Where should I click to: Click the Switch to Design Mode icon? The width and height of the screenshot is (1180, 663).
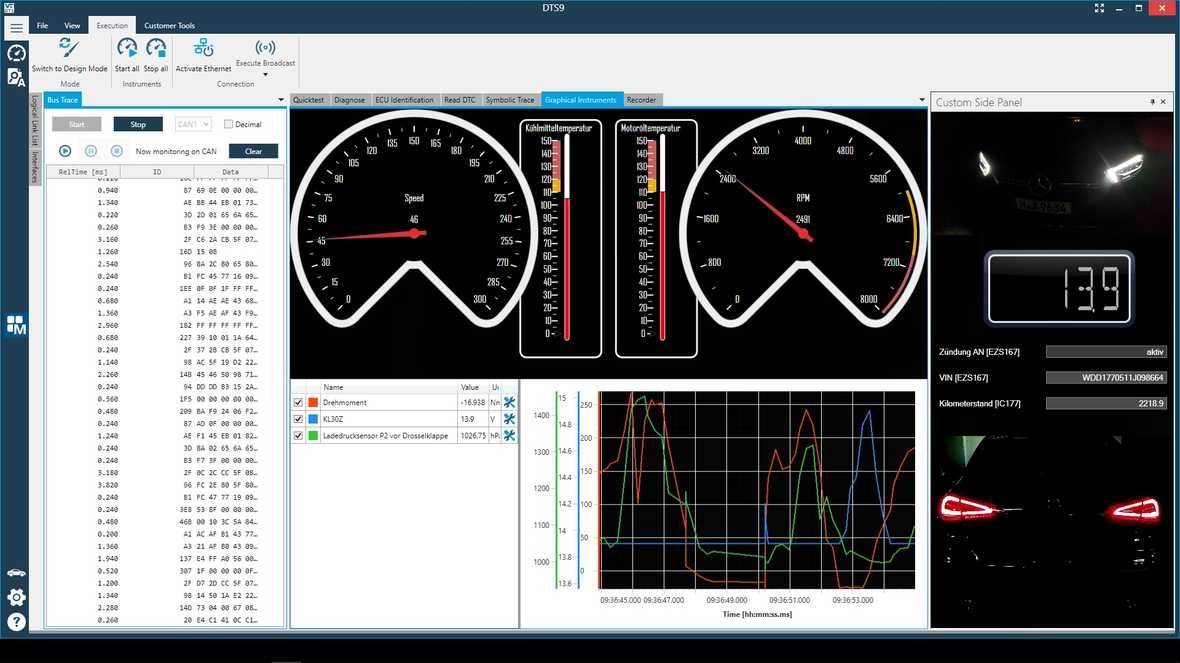(69, 48)
